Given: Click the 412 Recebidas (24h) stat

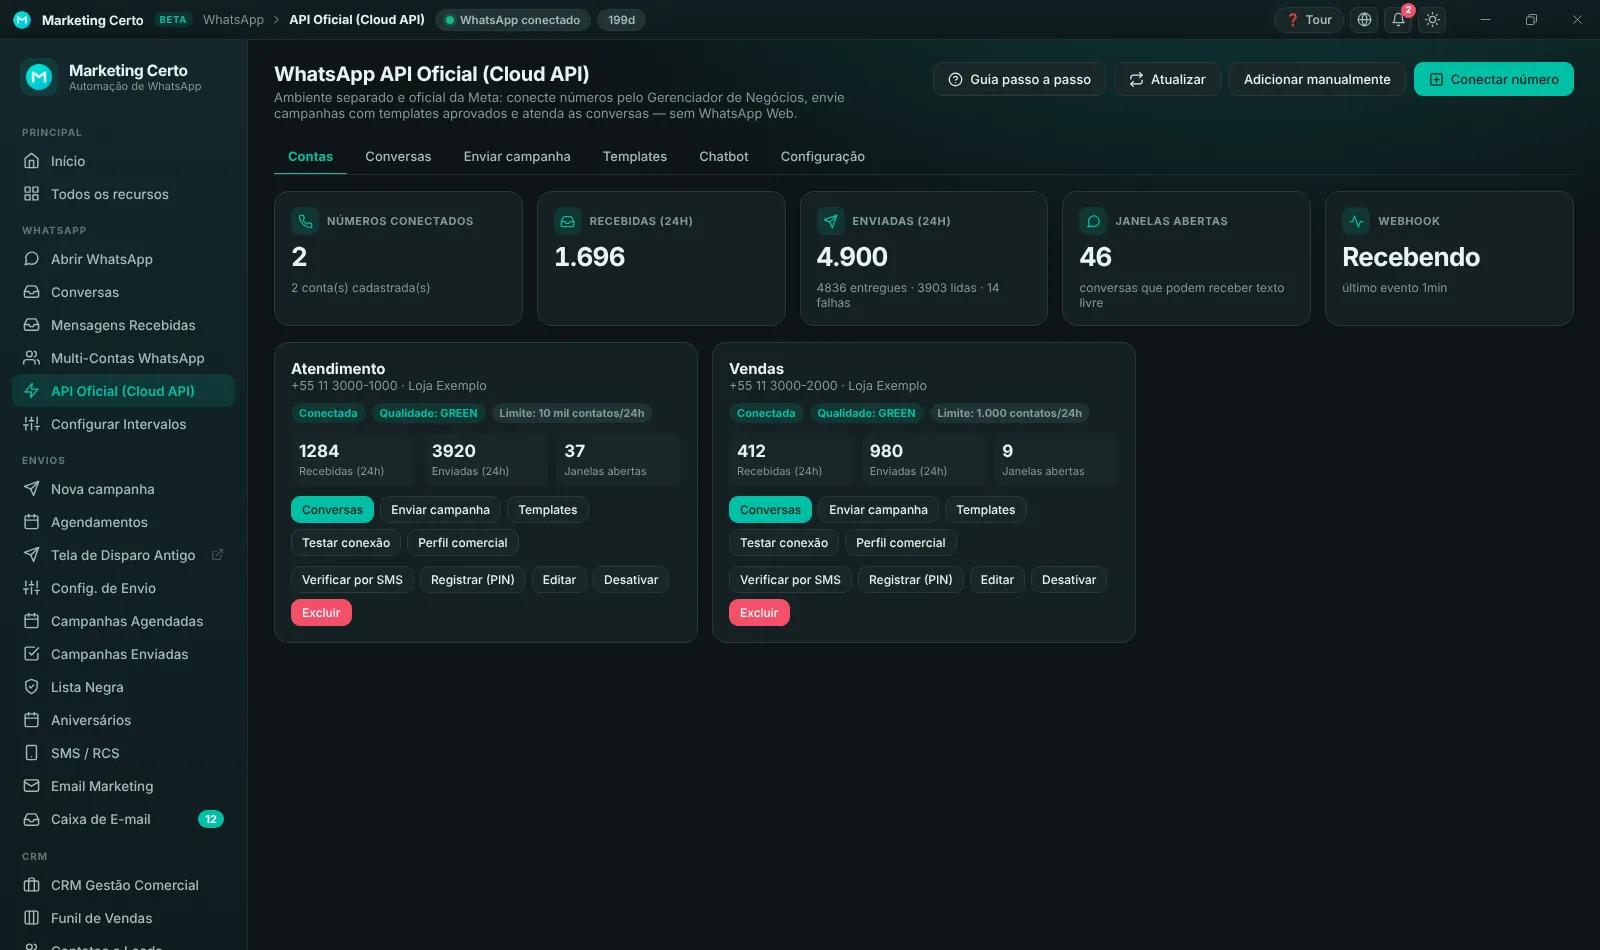Looking at the screenshot, I should (x=792, y=460).
